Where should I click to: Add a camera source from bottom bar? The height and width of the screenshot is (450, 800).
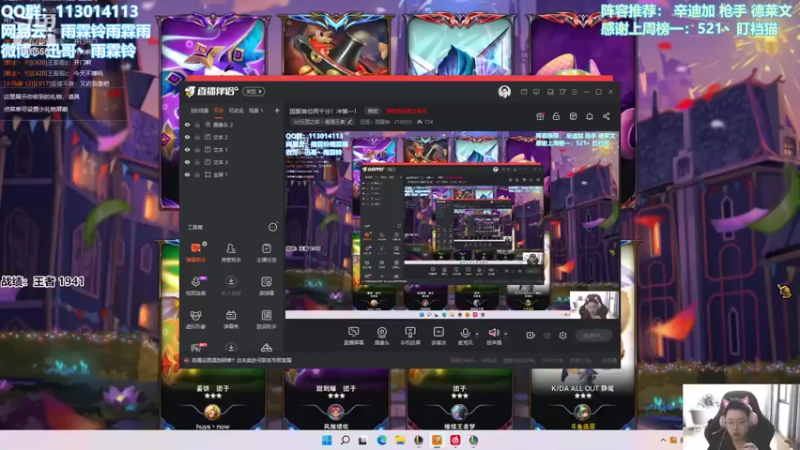pos(382,336)
